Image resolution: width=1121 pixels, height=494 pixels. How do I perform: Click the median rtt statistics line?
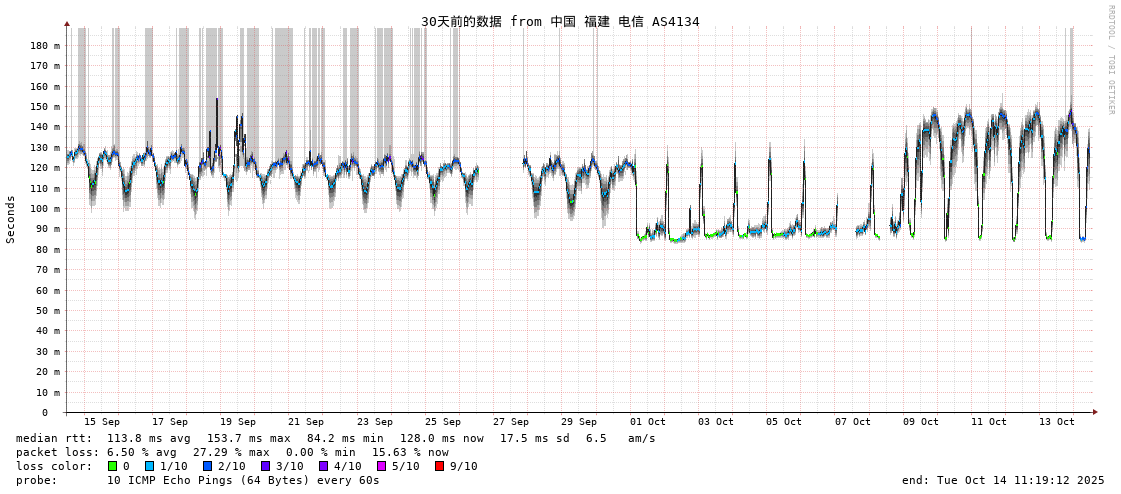[x=335, y=438]
